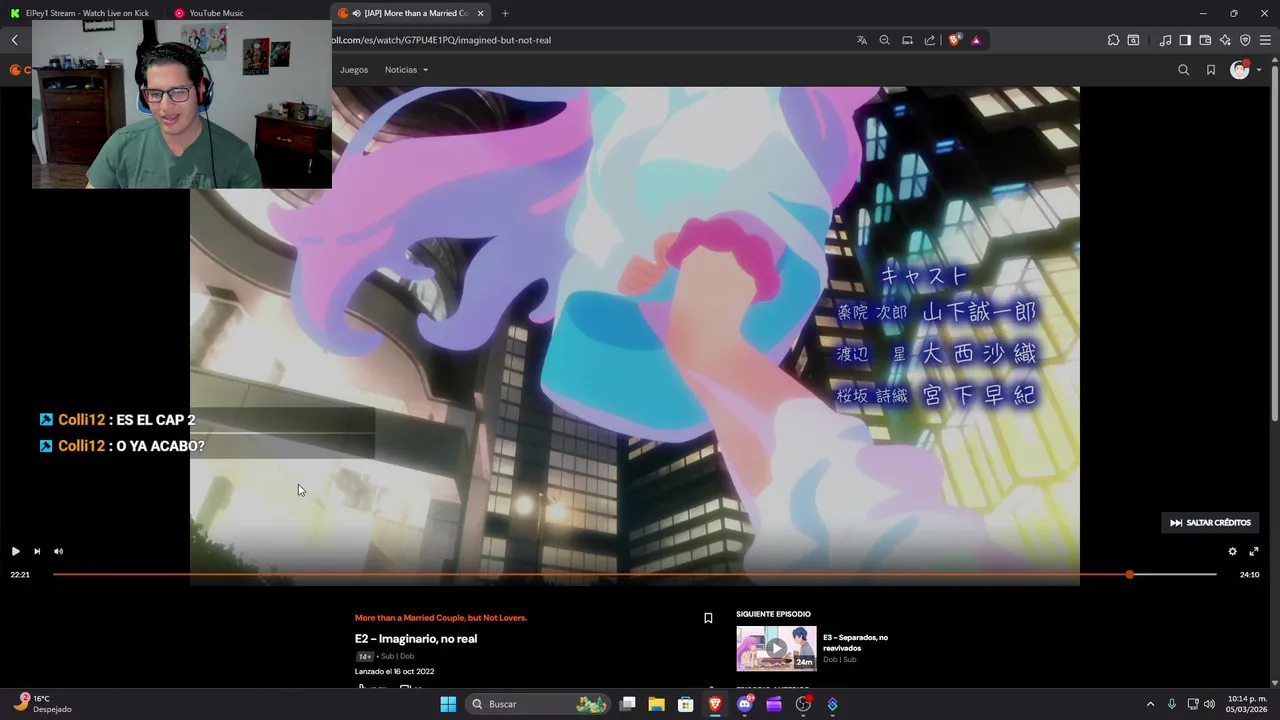Open File Explorer from the taskbar
1280x720 pixels.
click(x=656, y=704)
